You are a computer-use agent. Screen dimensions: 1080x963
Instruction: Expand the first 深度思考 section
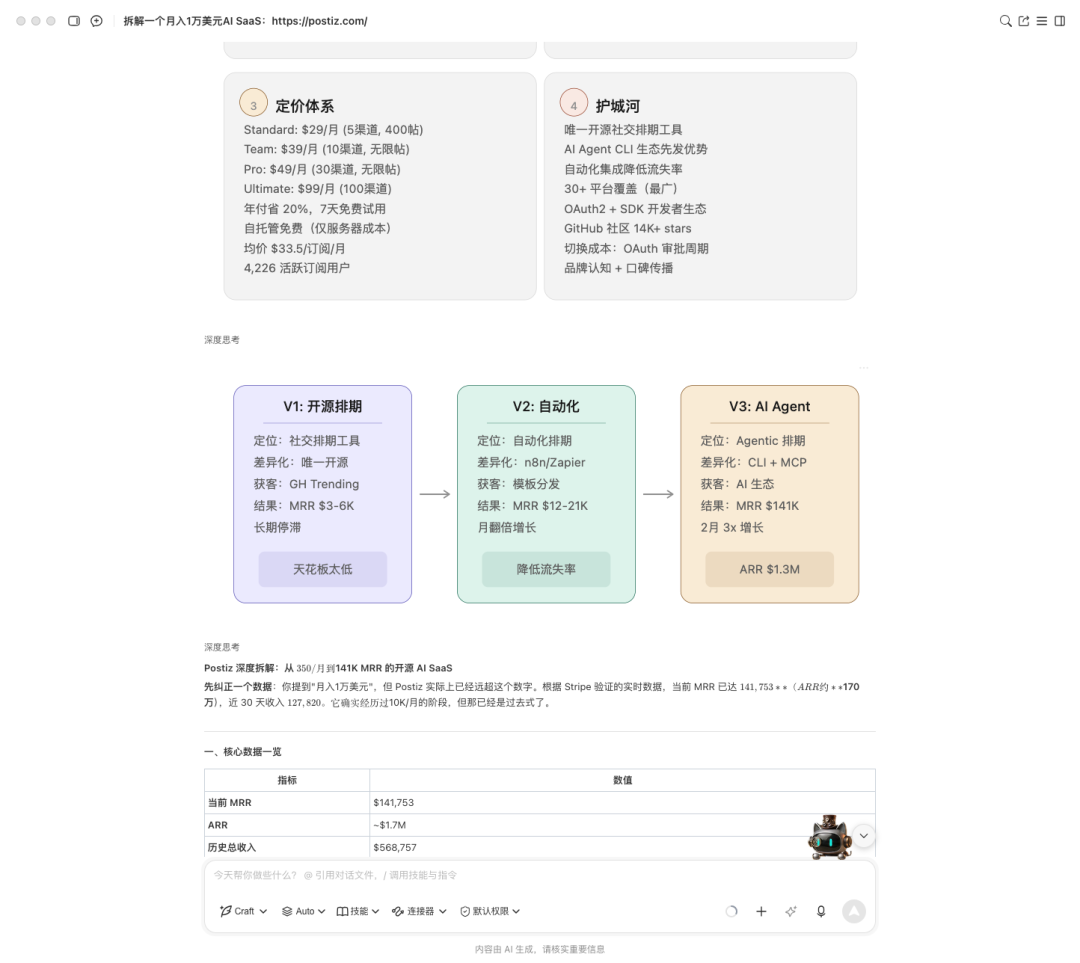pyautogui.click(x=222, y=340)
